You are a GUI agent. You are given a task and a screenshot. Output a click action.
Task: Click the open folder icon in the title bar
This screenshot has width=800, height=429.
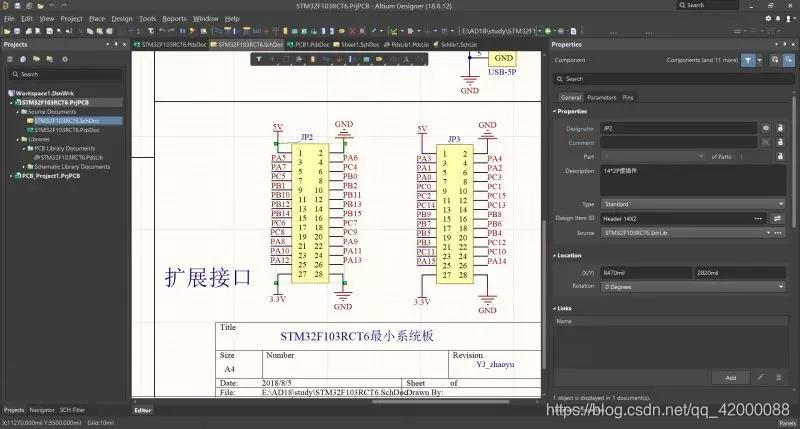(x=40, y=6)
